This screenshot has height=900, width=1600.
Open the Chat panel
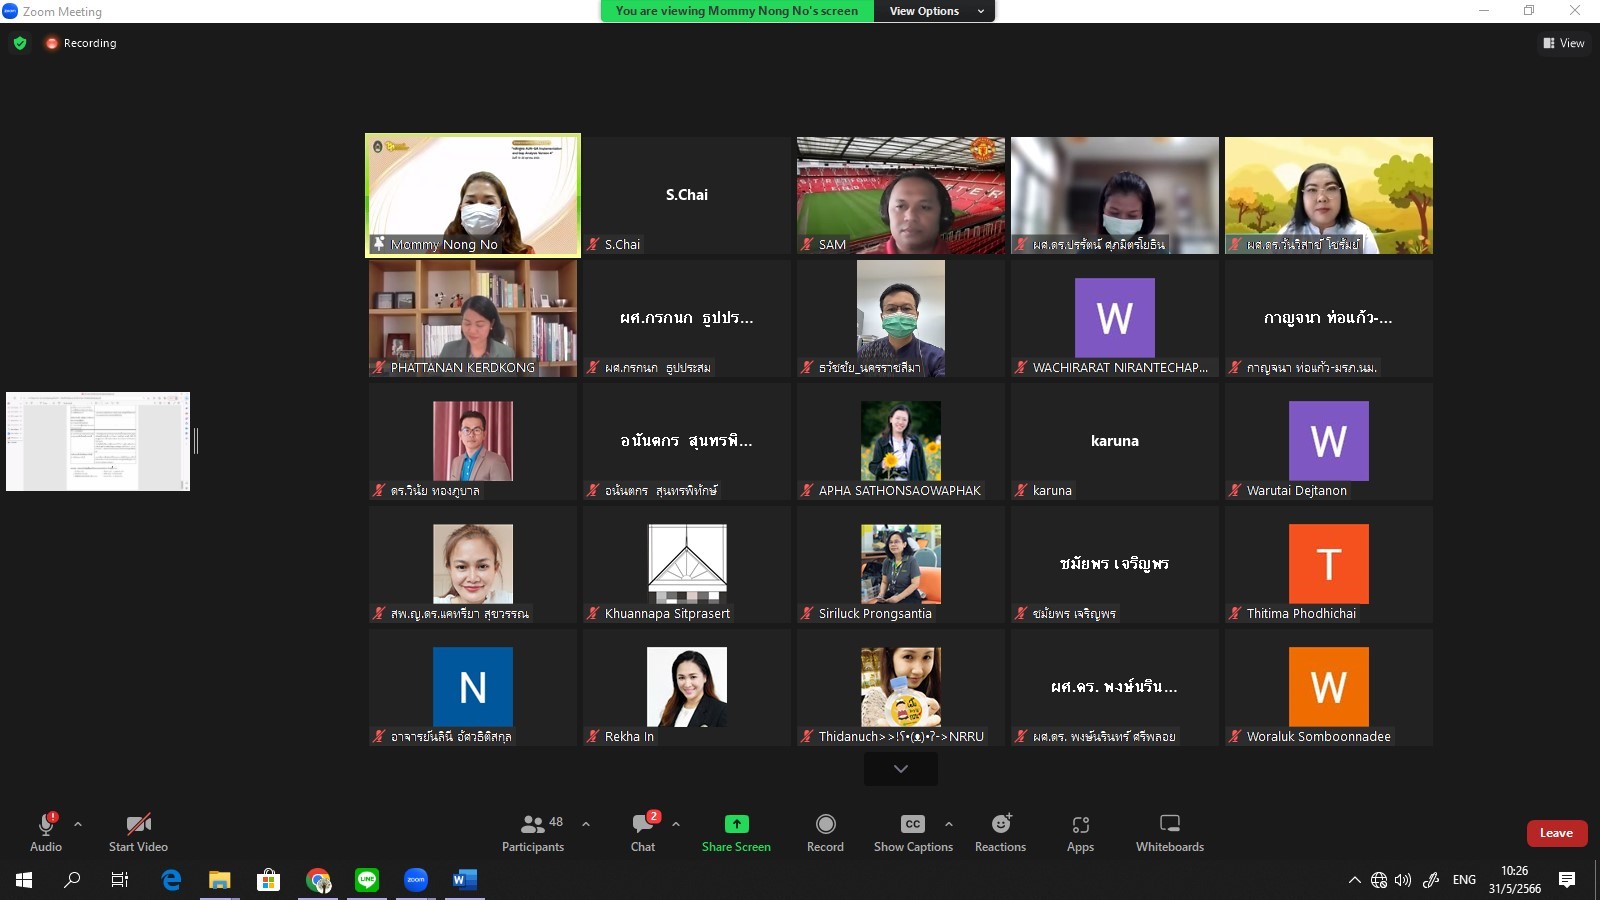pos(643,832)
